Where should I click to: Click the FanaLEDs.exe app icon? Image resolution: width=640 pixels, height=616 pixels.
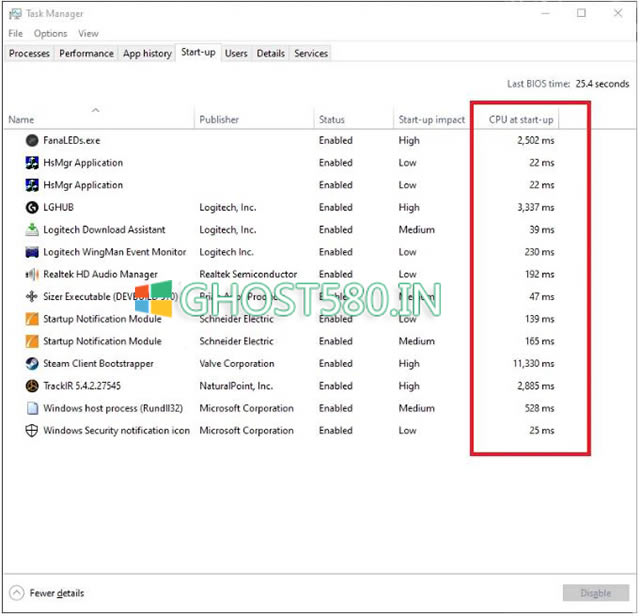coord(32,140)
